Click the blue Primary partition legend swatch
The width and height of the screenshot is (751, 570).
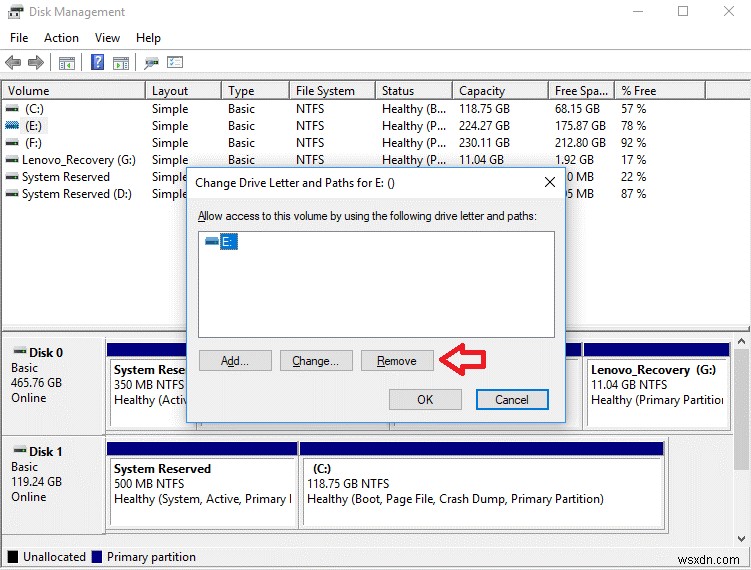pos(97,557)
